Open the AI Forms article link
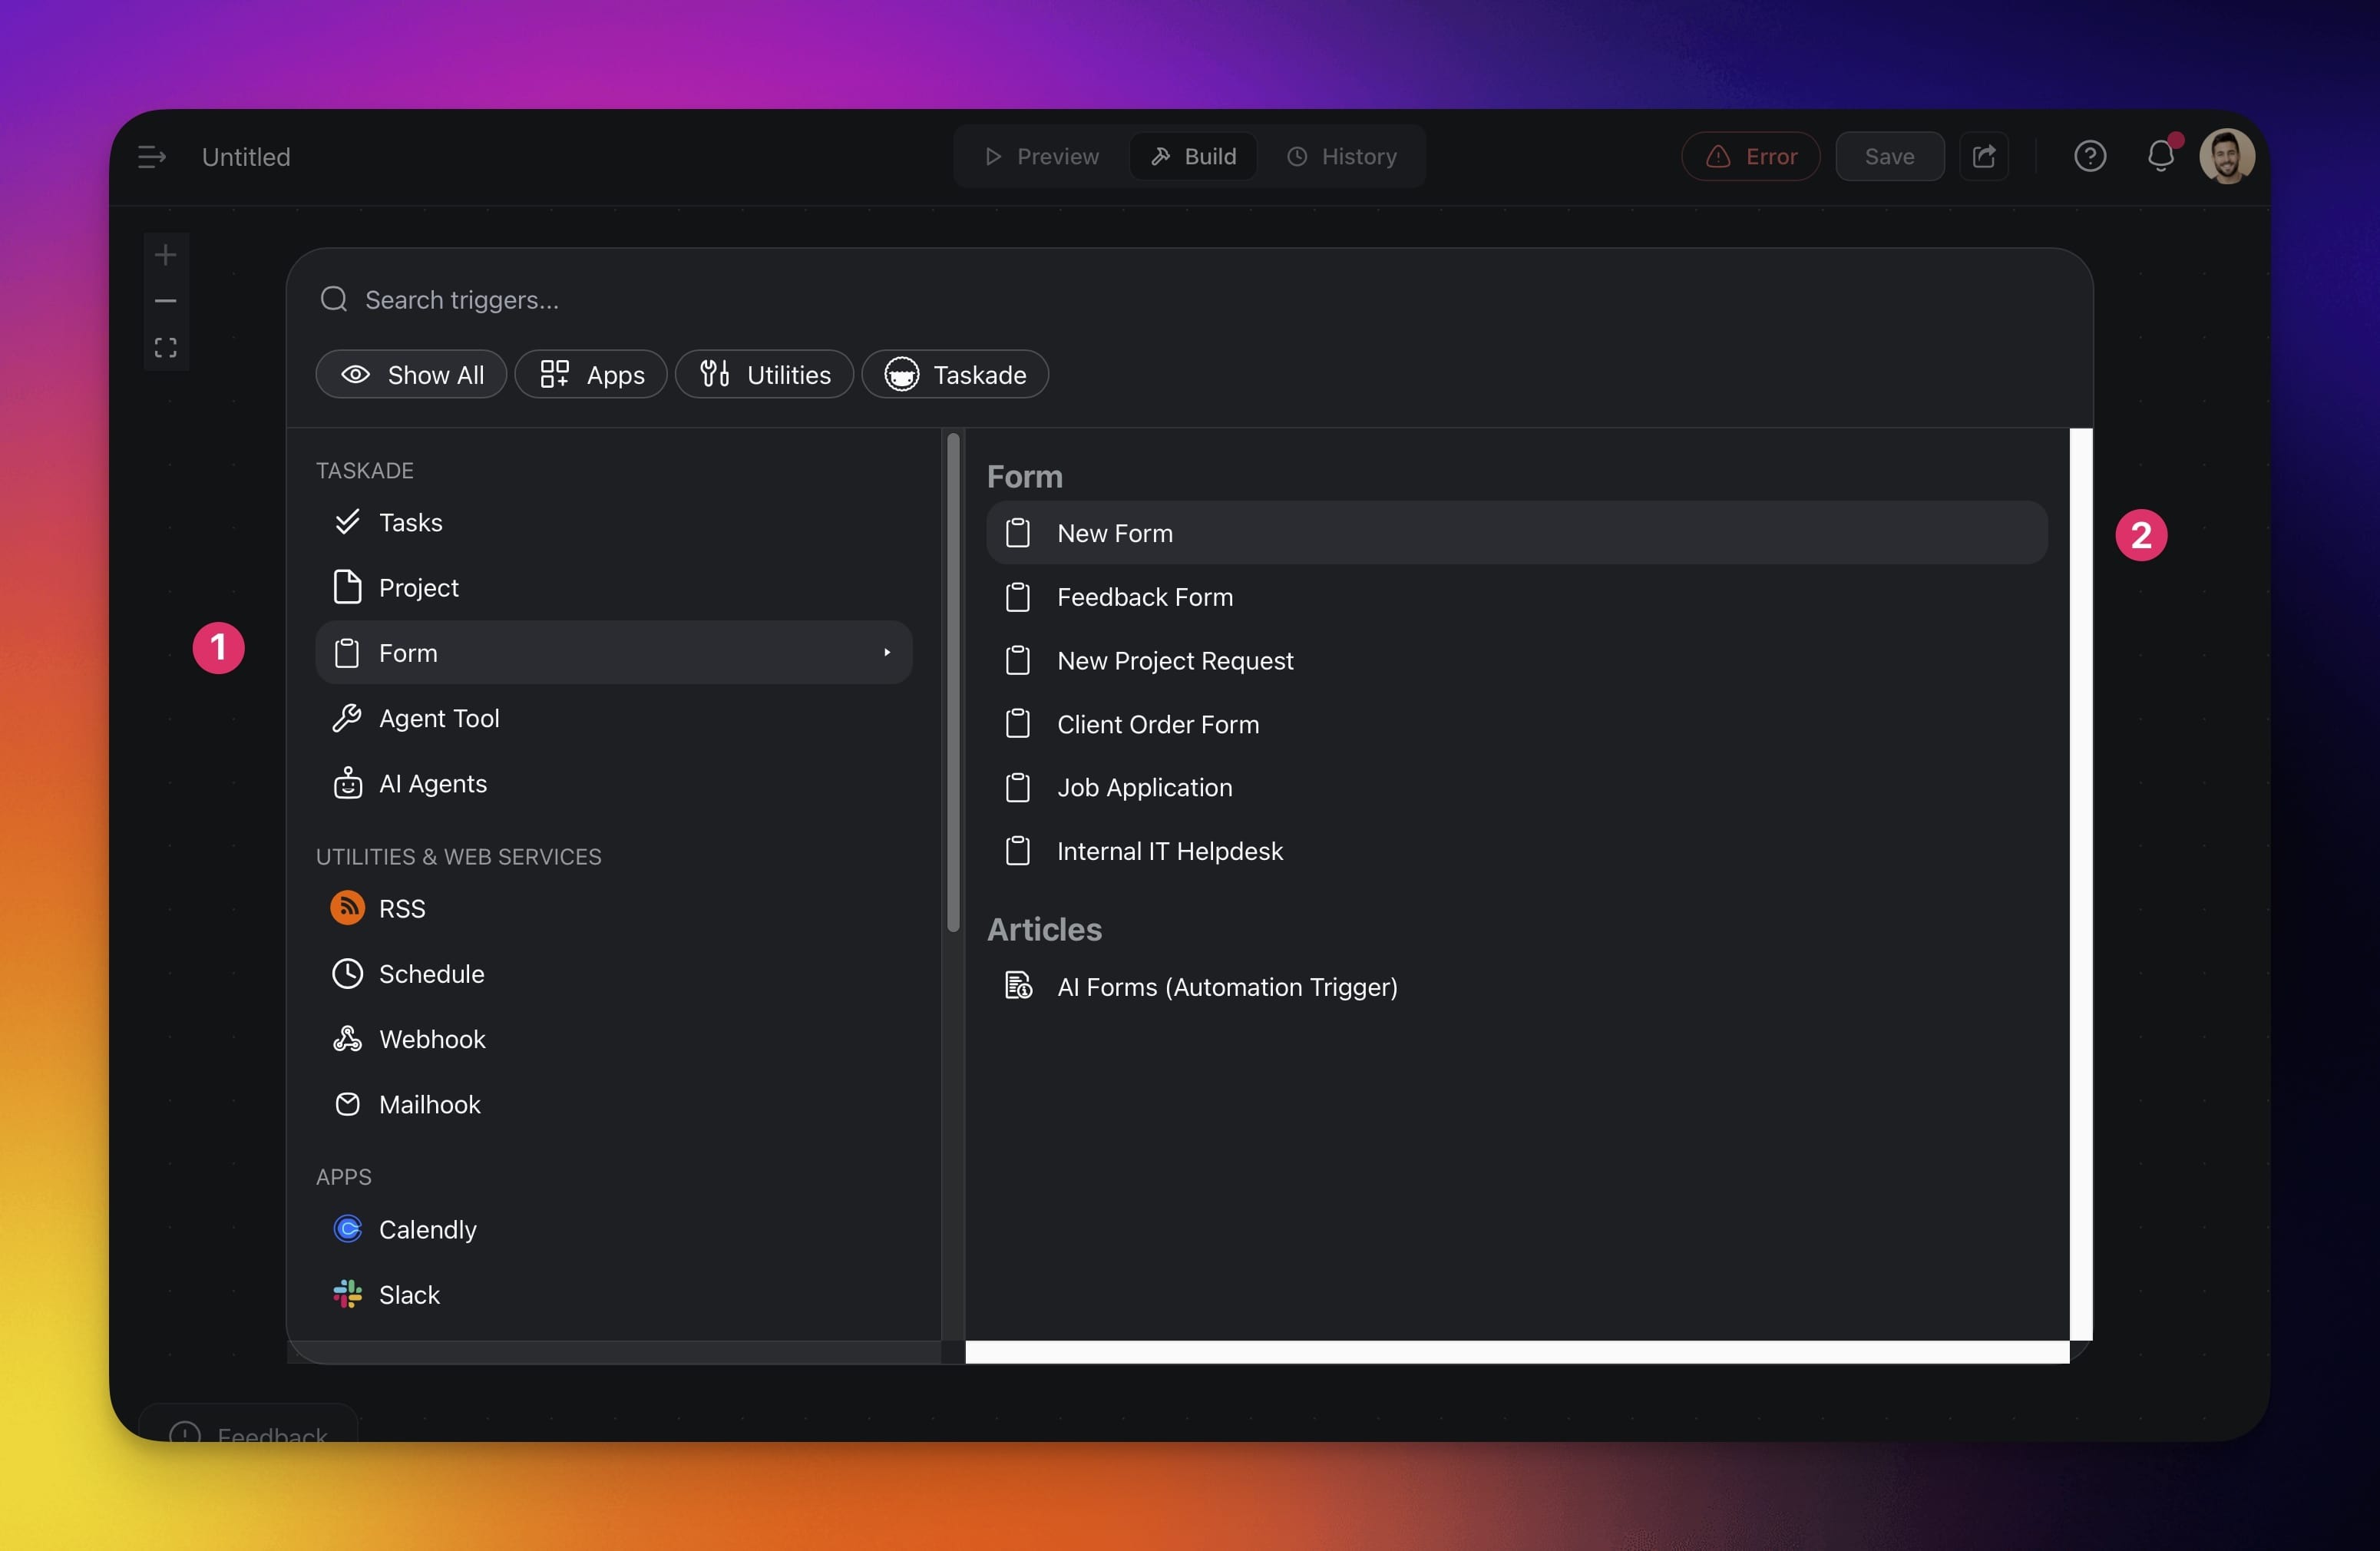2380x1551 pixels. 1226,987
